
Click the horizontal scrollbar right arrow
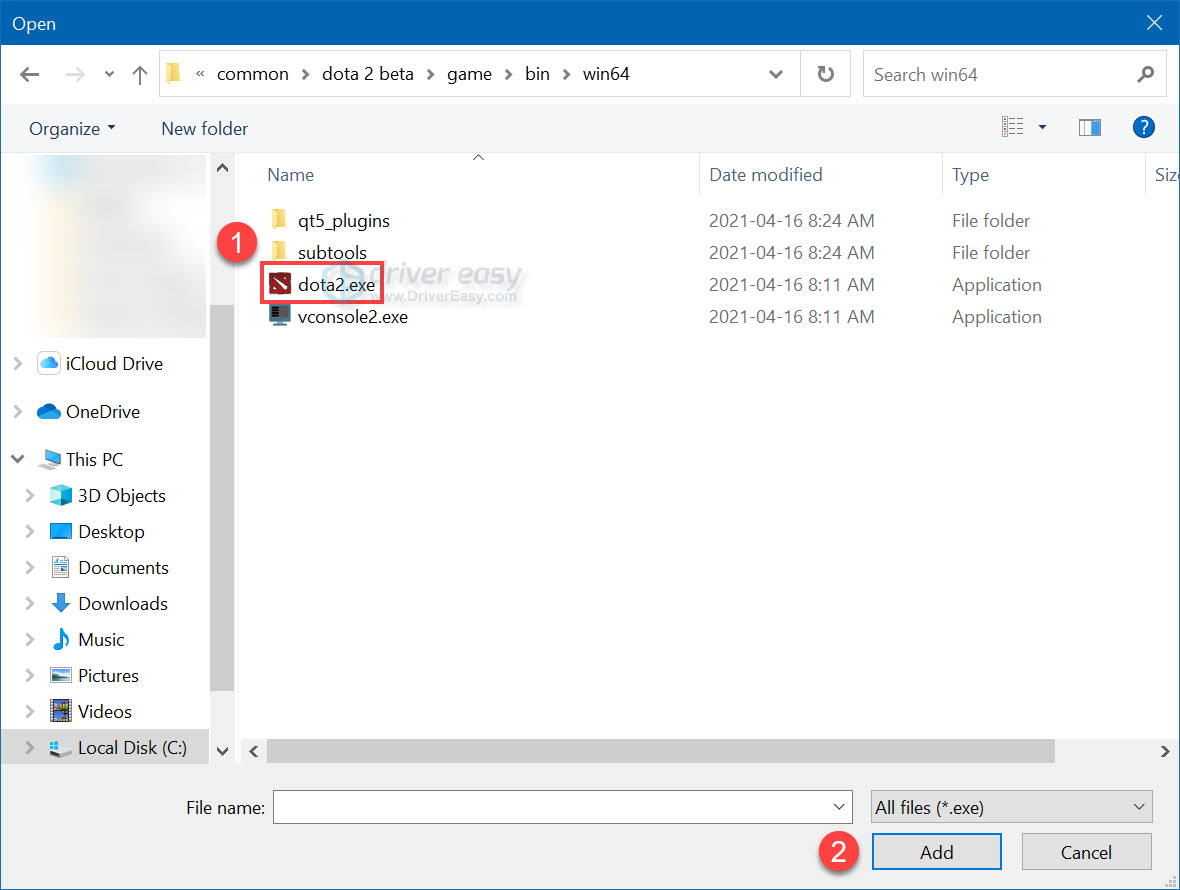(x=1164, y=751)
